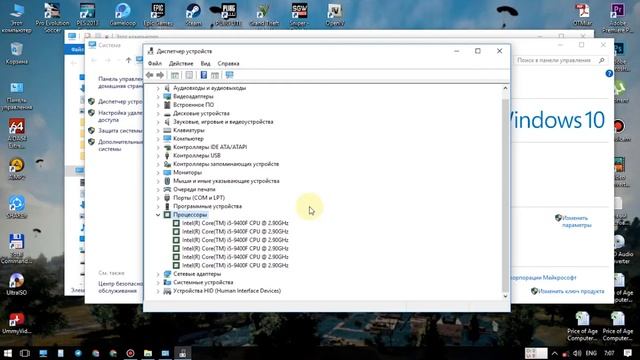Click the red record icon on taskbar
This screenshot has width=640, height=360.
tap(130, 353)
